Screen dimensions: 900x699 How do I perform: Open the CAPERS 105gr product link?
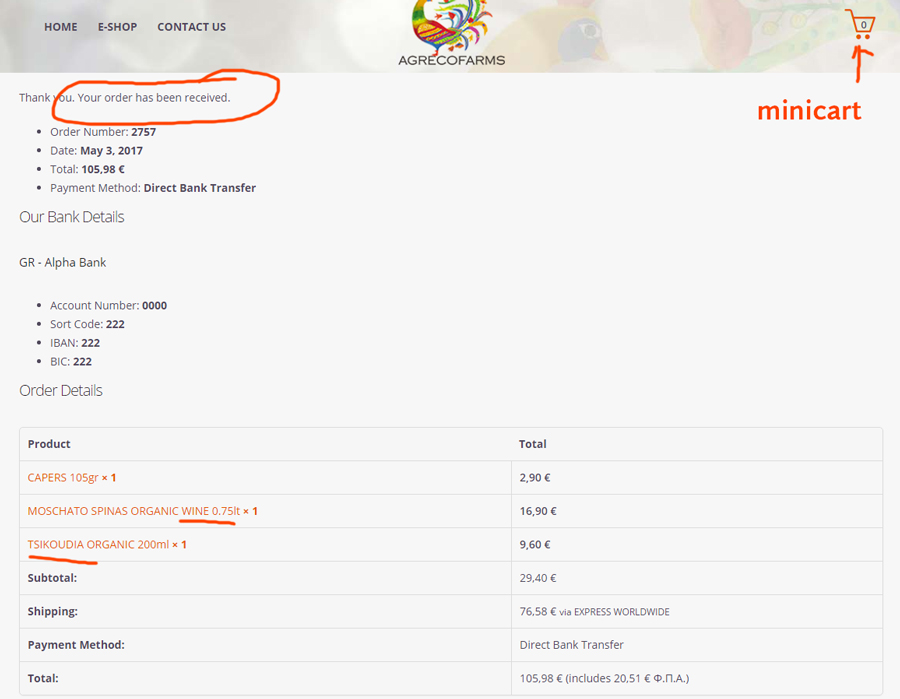coord(63,478)
